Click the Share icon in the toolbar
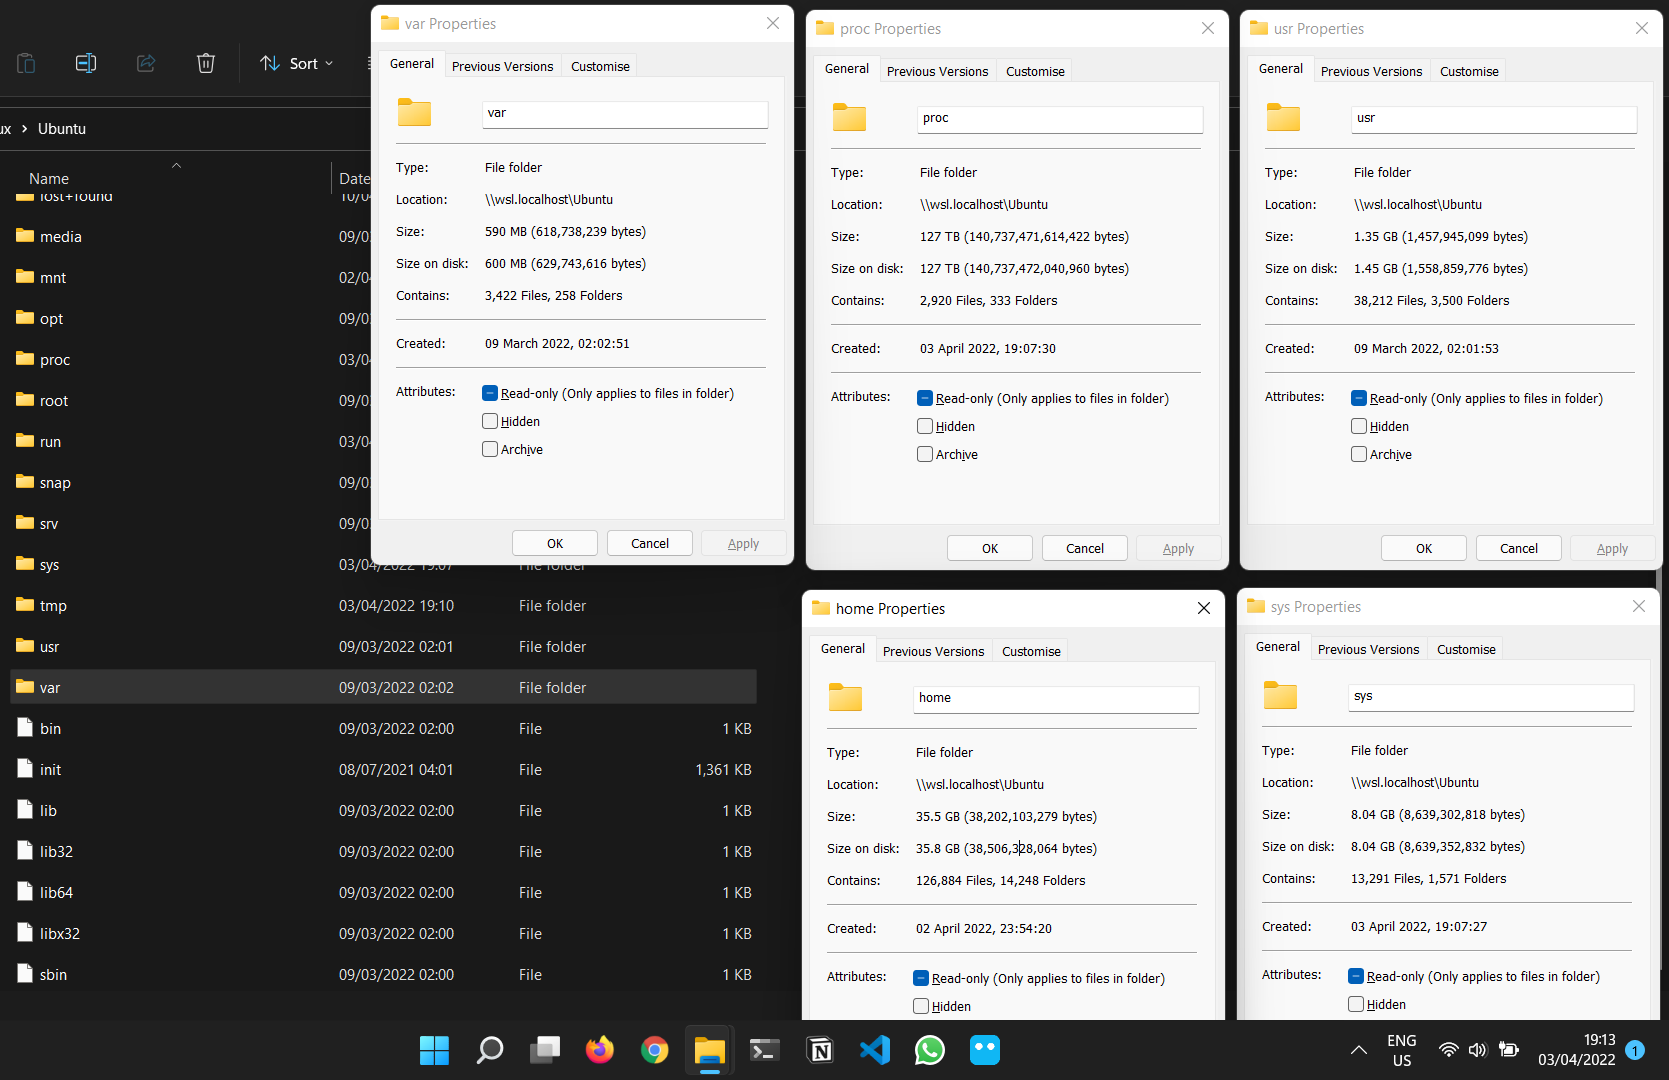Image resolution: width=1669 pixels, height=1080 pixels. coord(146,63)
